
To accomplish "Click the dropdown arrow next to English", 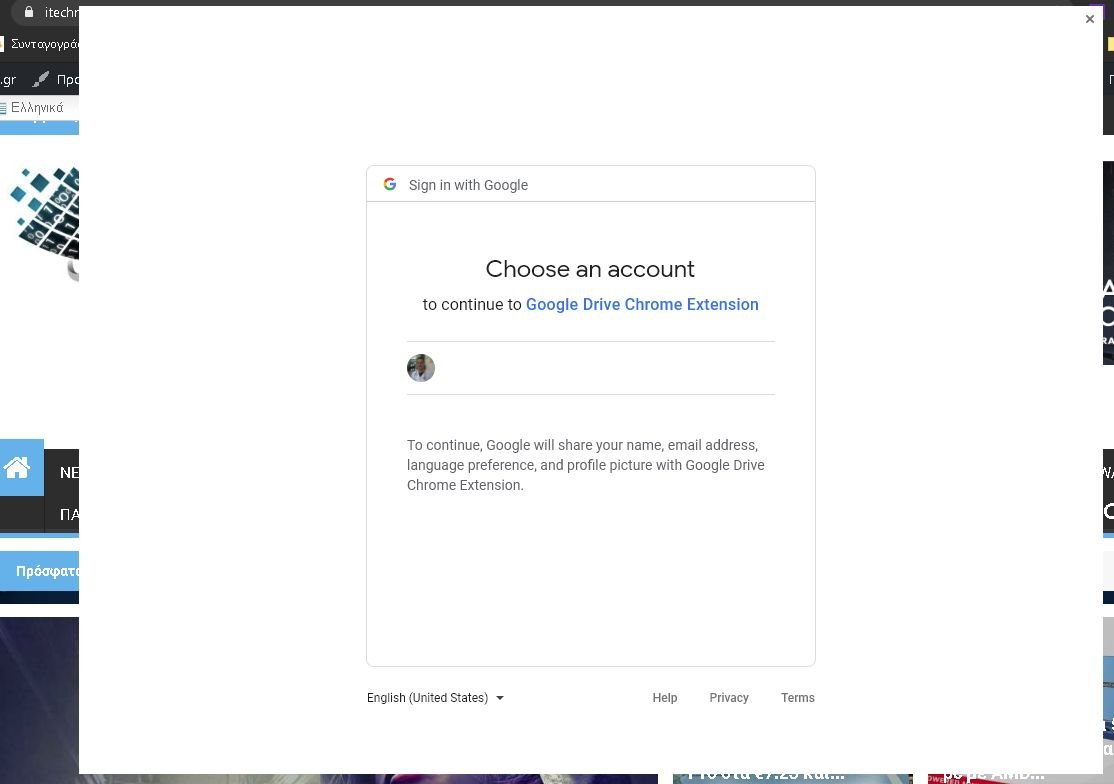I will coord(499,698).
